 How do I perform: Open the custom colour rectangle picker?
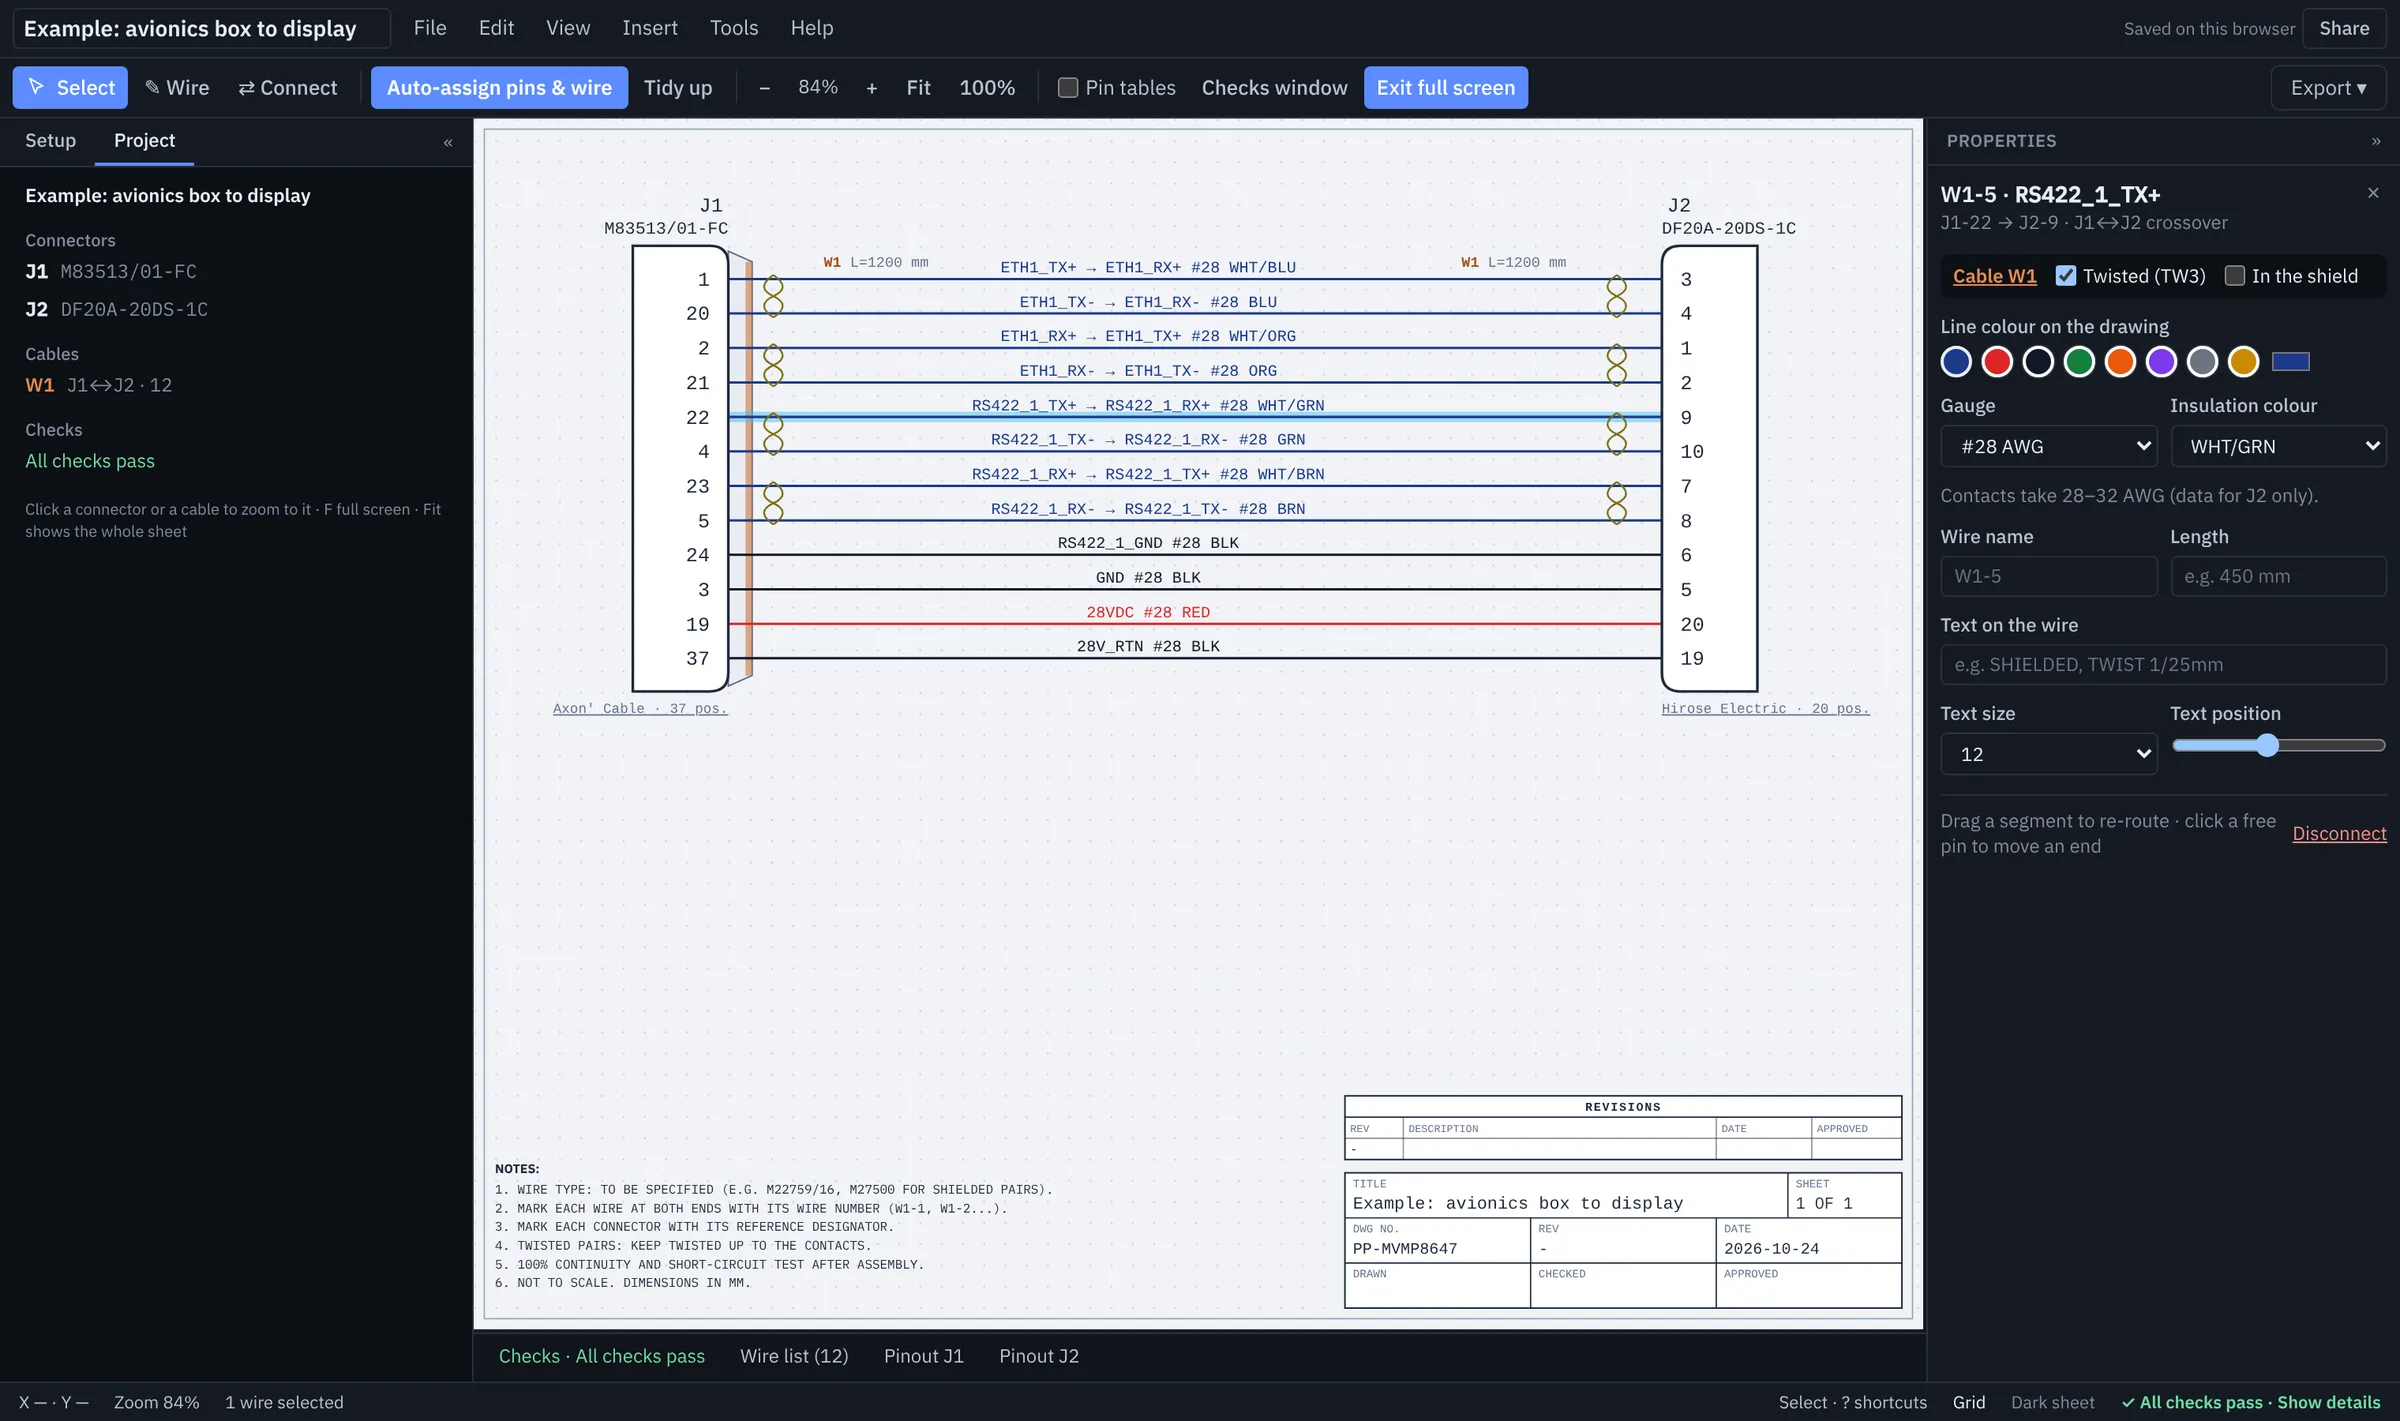2291,362
